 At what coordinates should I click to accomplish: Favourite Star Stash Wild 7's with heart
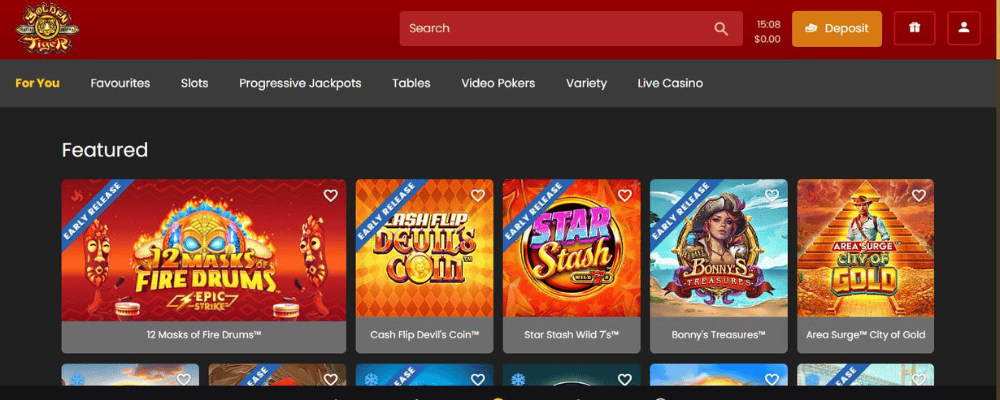click(x=624, y=196)
